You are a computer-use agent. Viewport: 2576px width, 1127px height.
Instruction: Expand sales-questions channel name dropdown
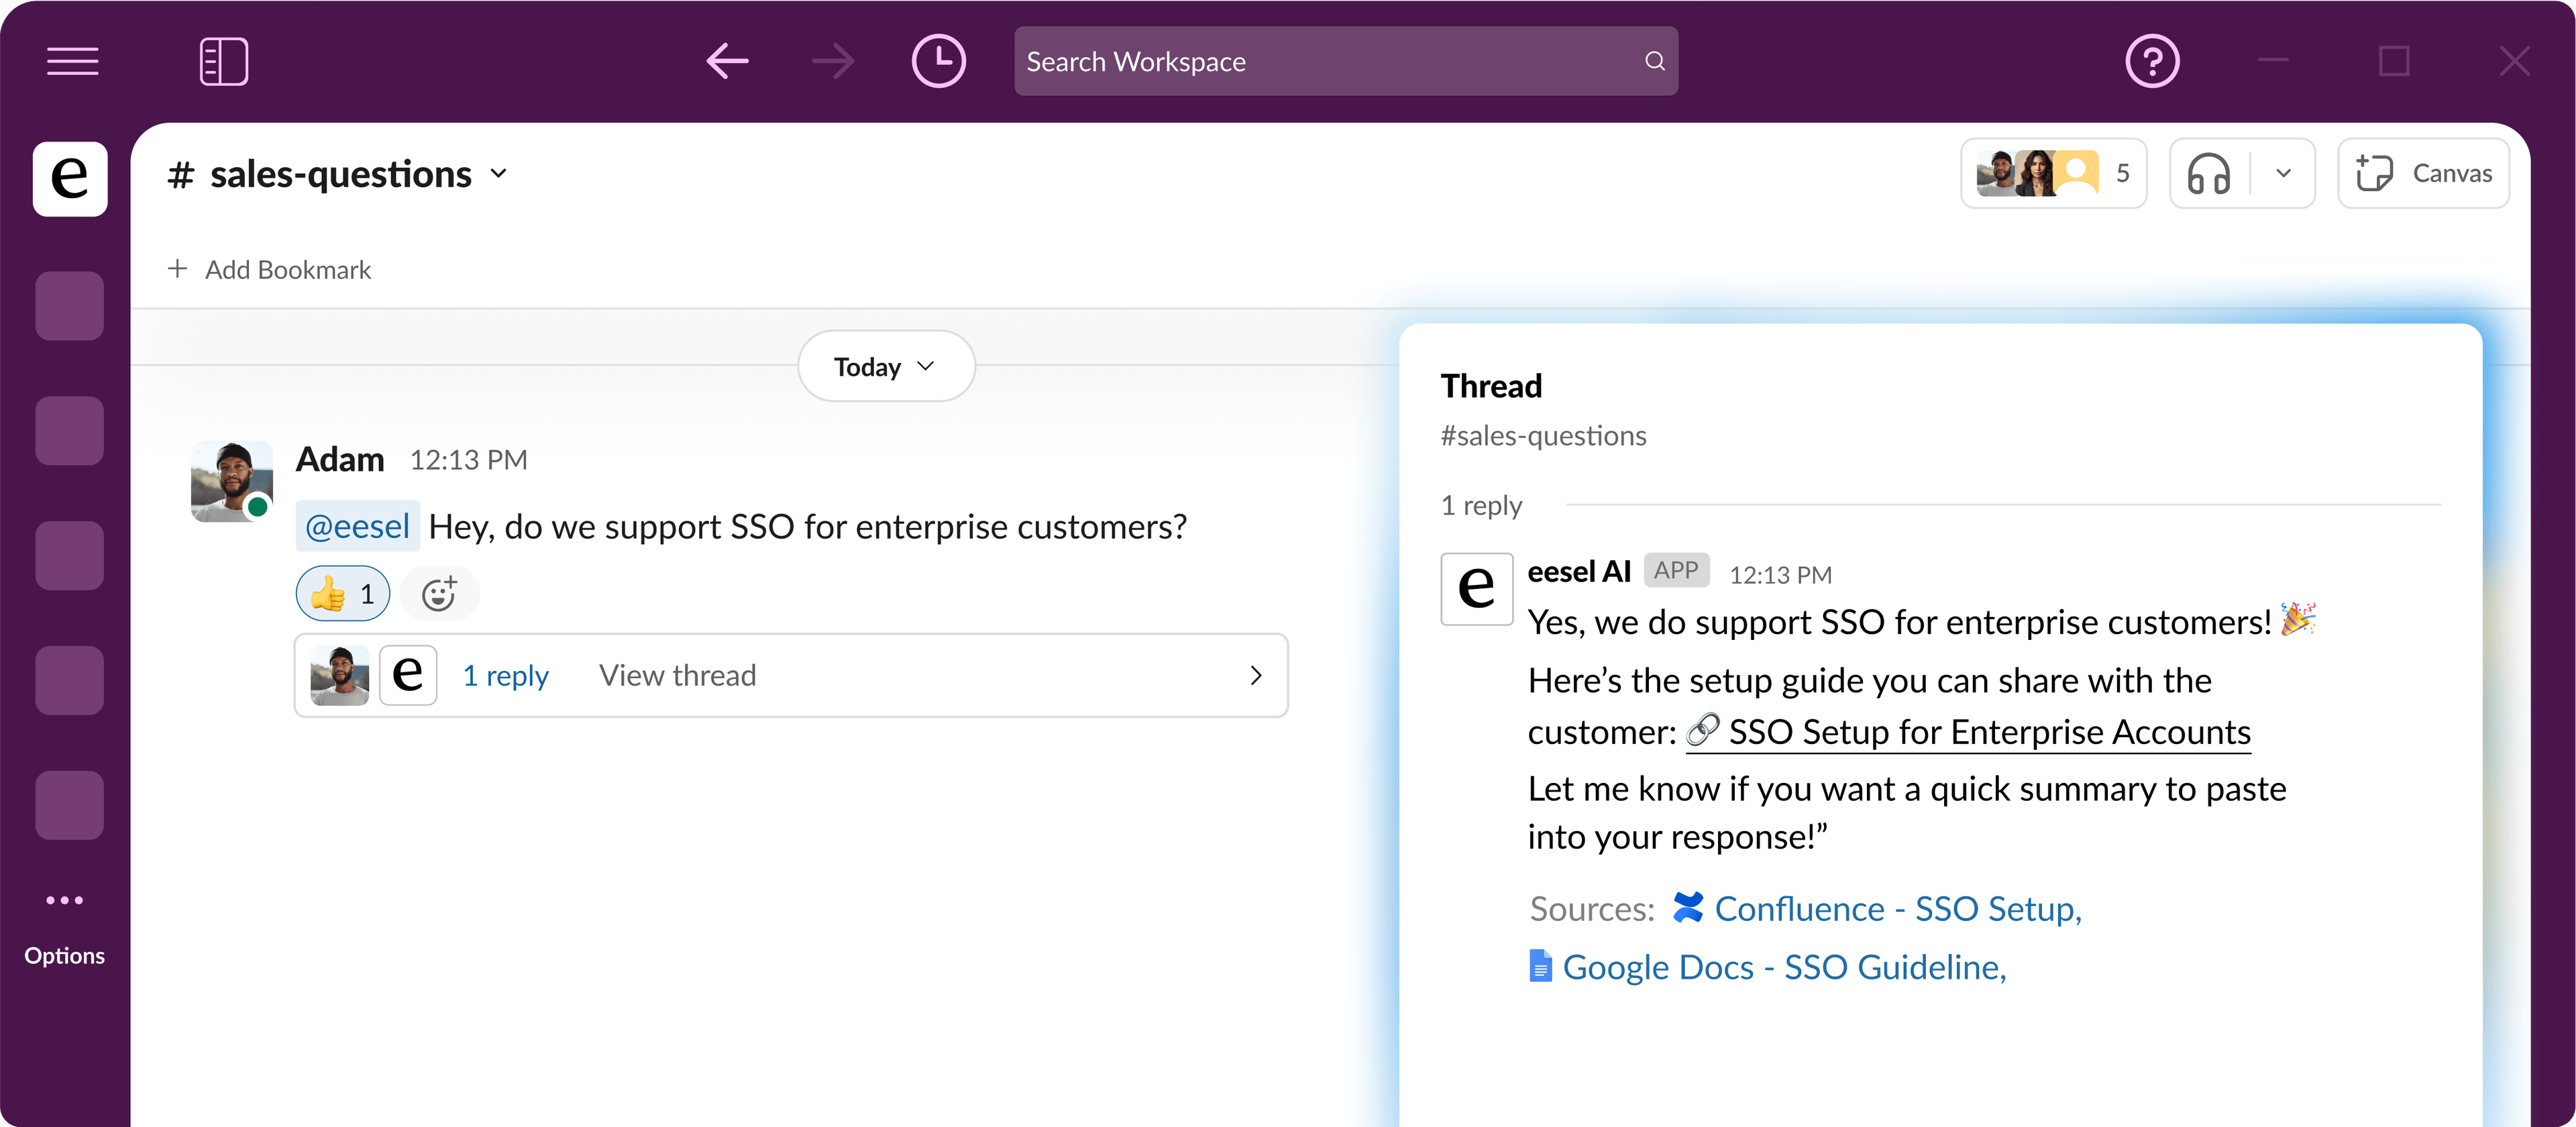(499, 174)
